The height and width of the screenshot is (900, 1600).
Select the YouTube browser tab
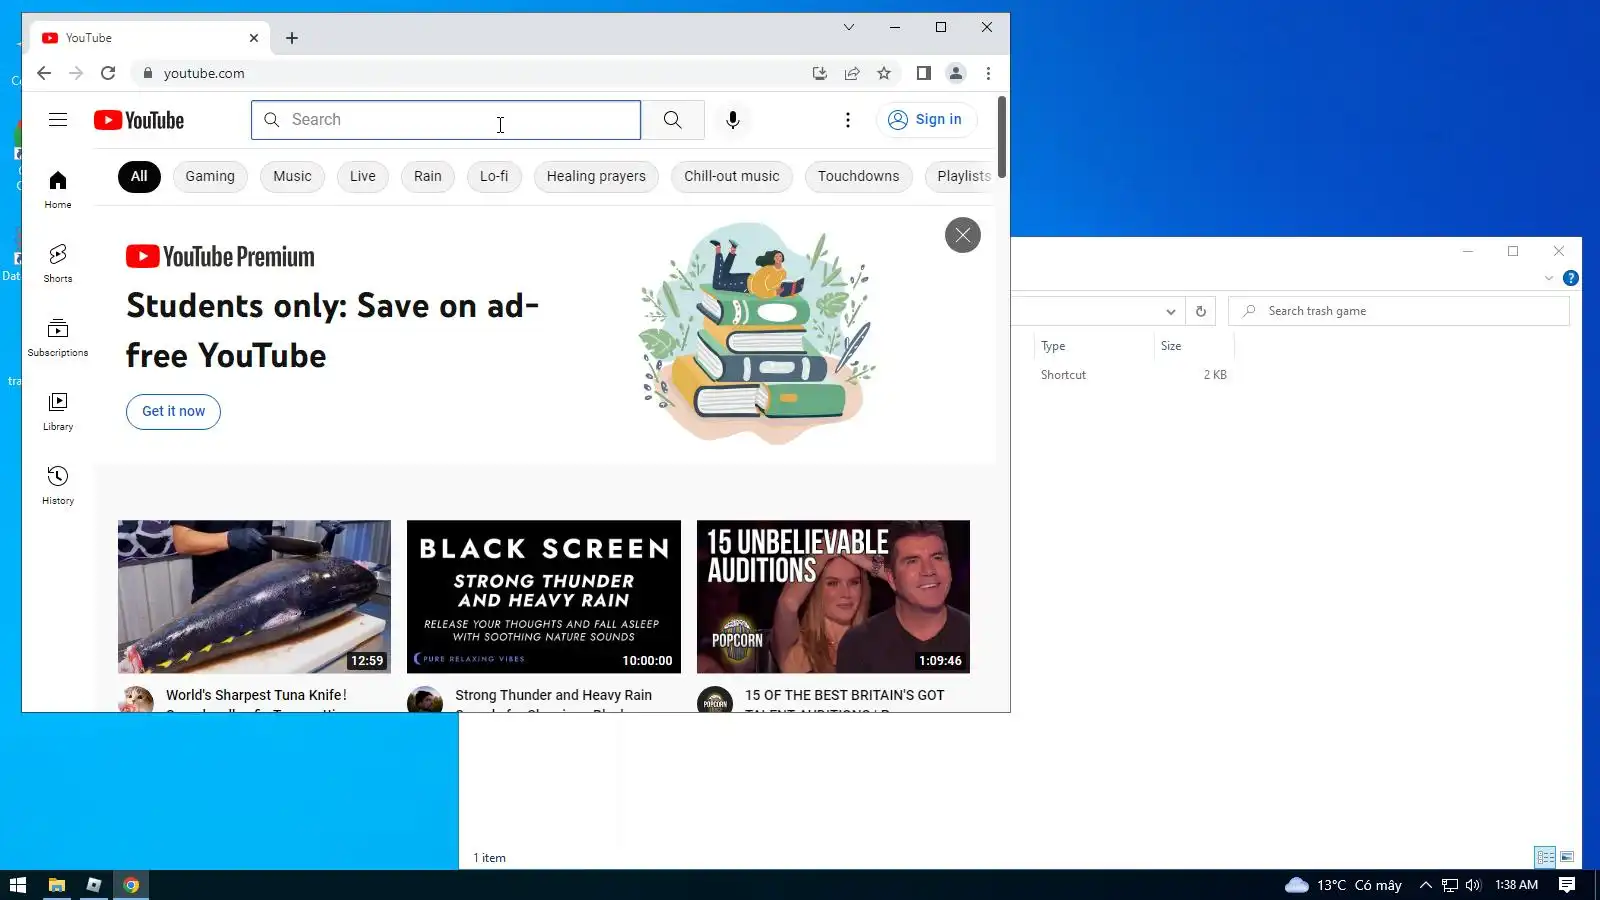150,38
